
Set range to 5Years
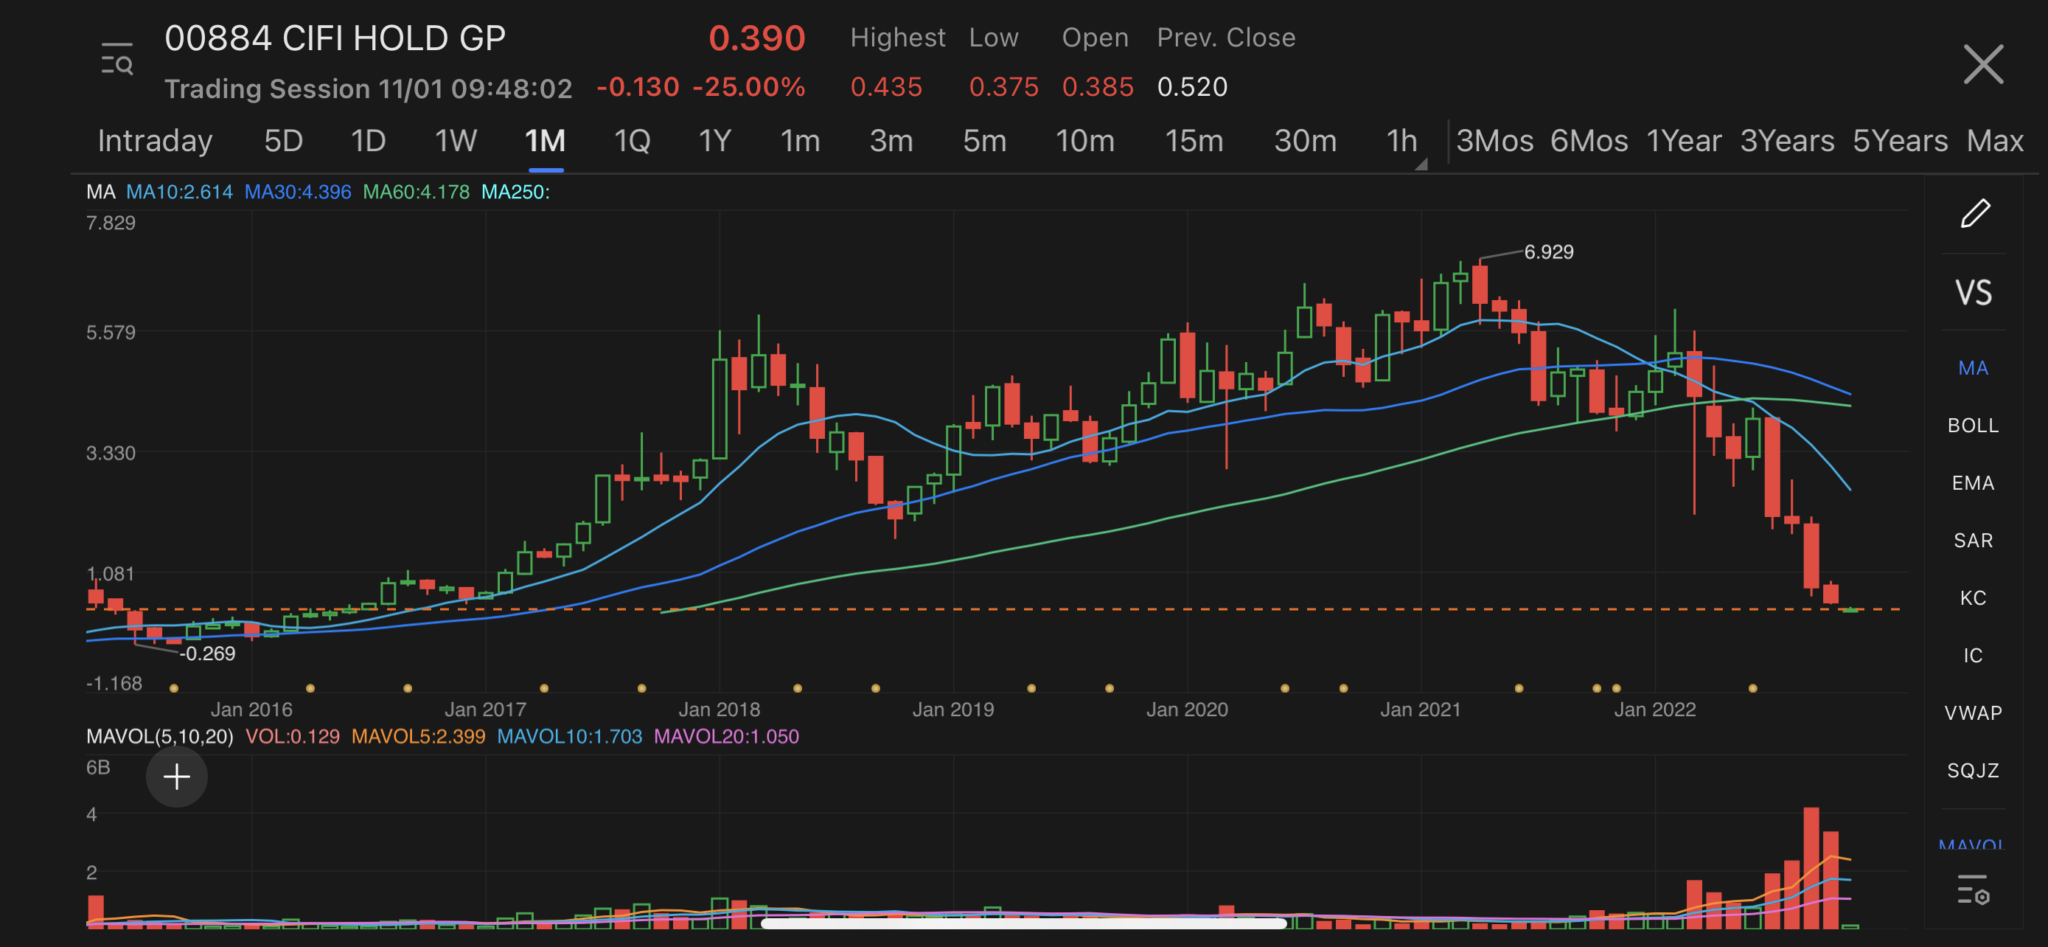tap(1900, 141)
